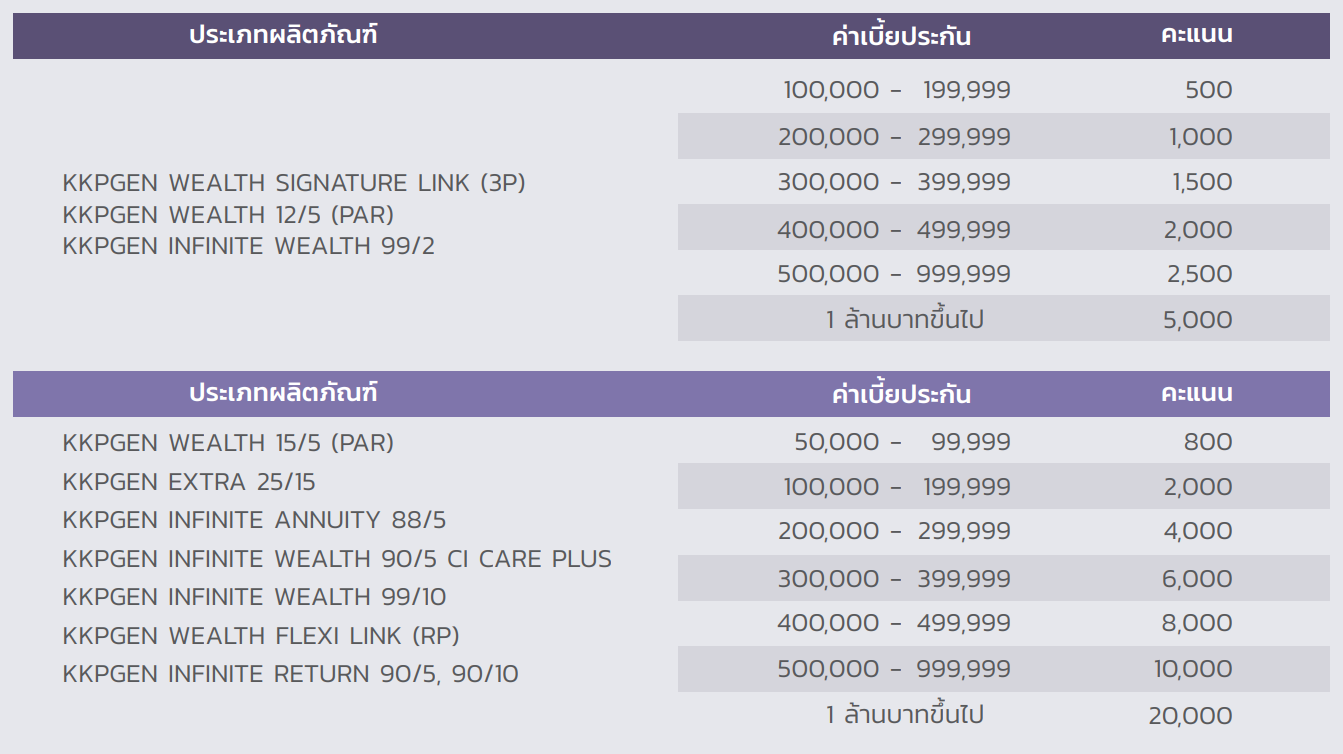Click the 2,500 points value
This screenshot has height=754, width=1343.
[1198, 274]
